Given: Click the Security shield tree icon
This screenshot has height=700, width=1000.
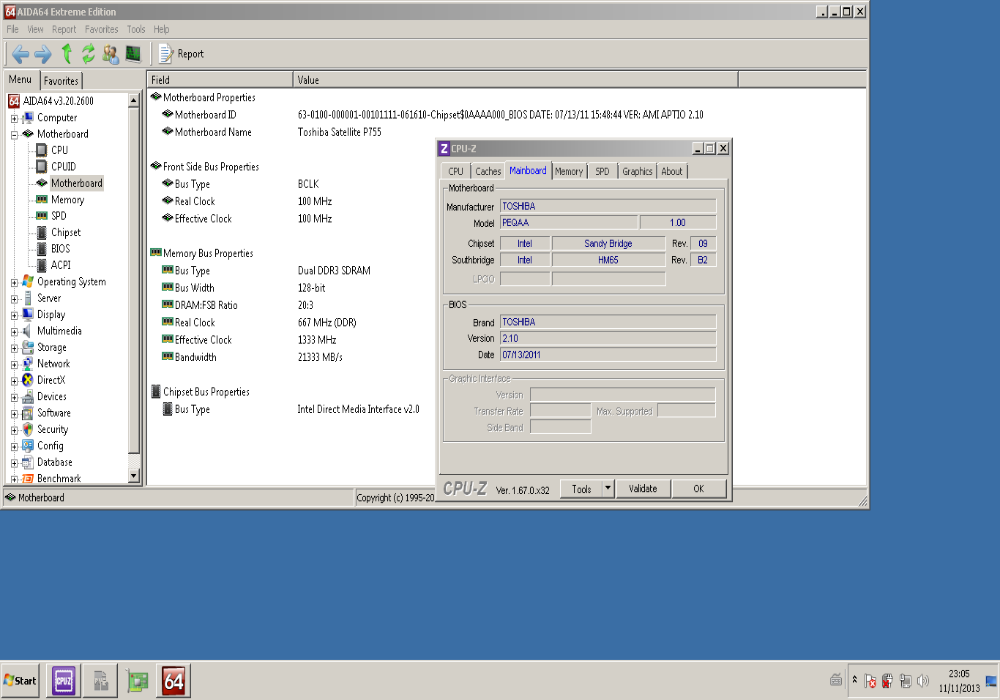Looking at the screenshot, I should pos(27,430).
